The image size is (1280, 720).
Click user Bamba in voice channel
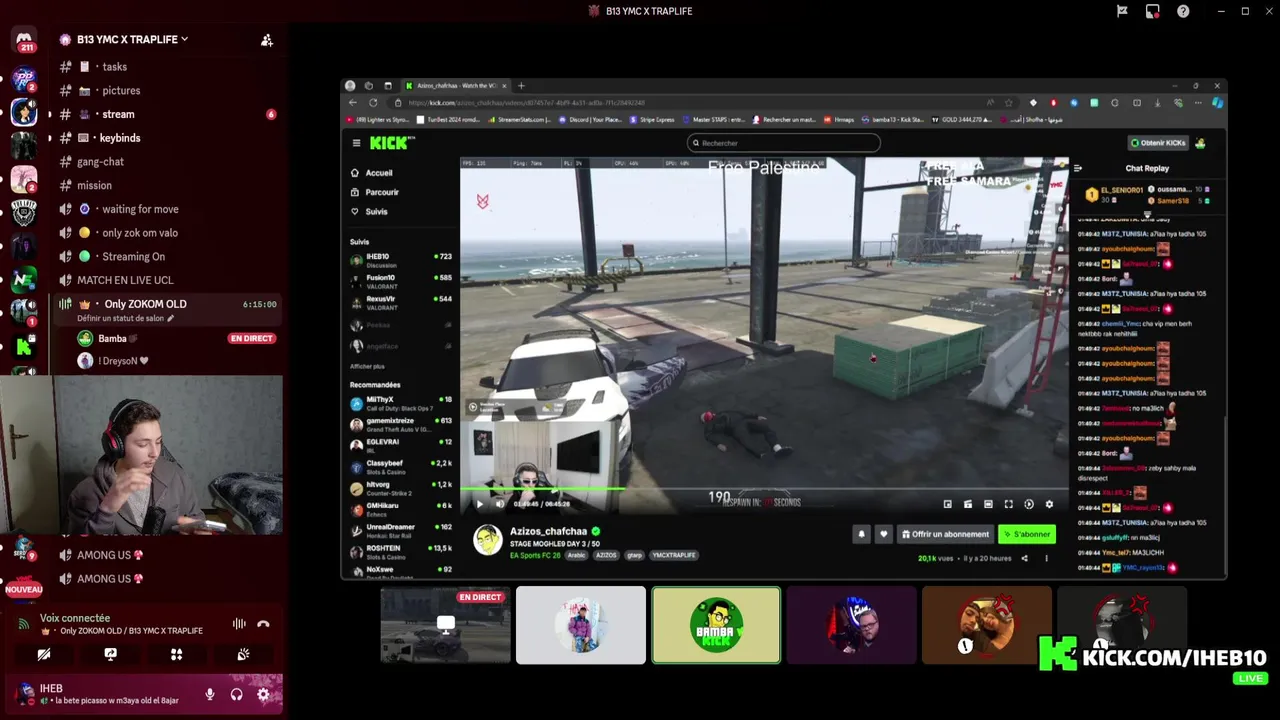click(112, 339)
